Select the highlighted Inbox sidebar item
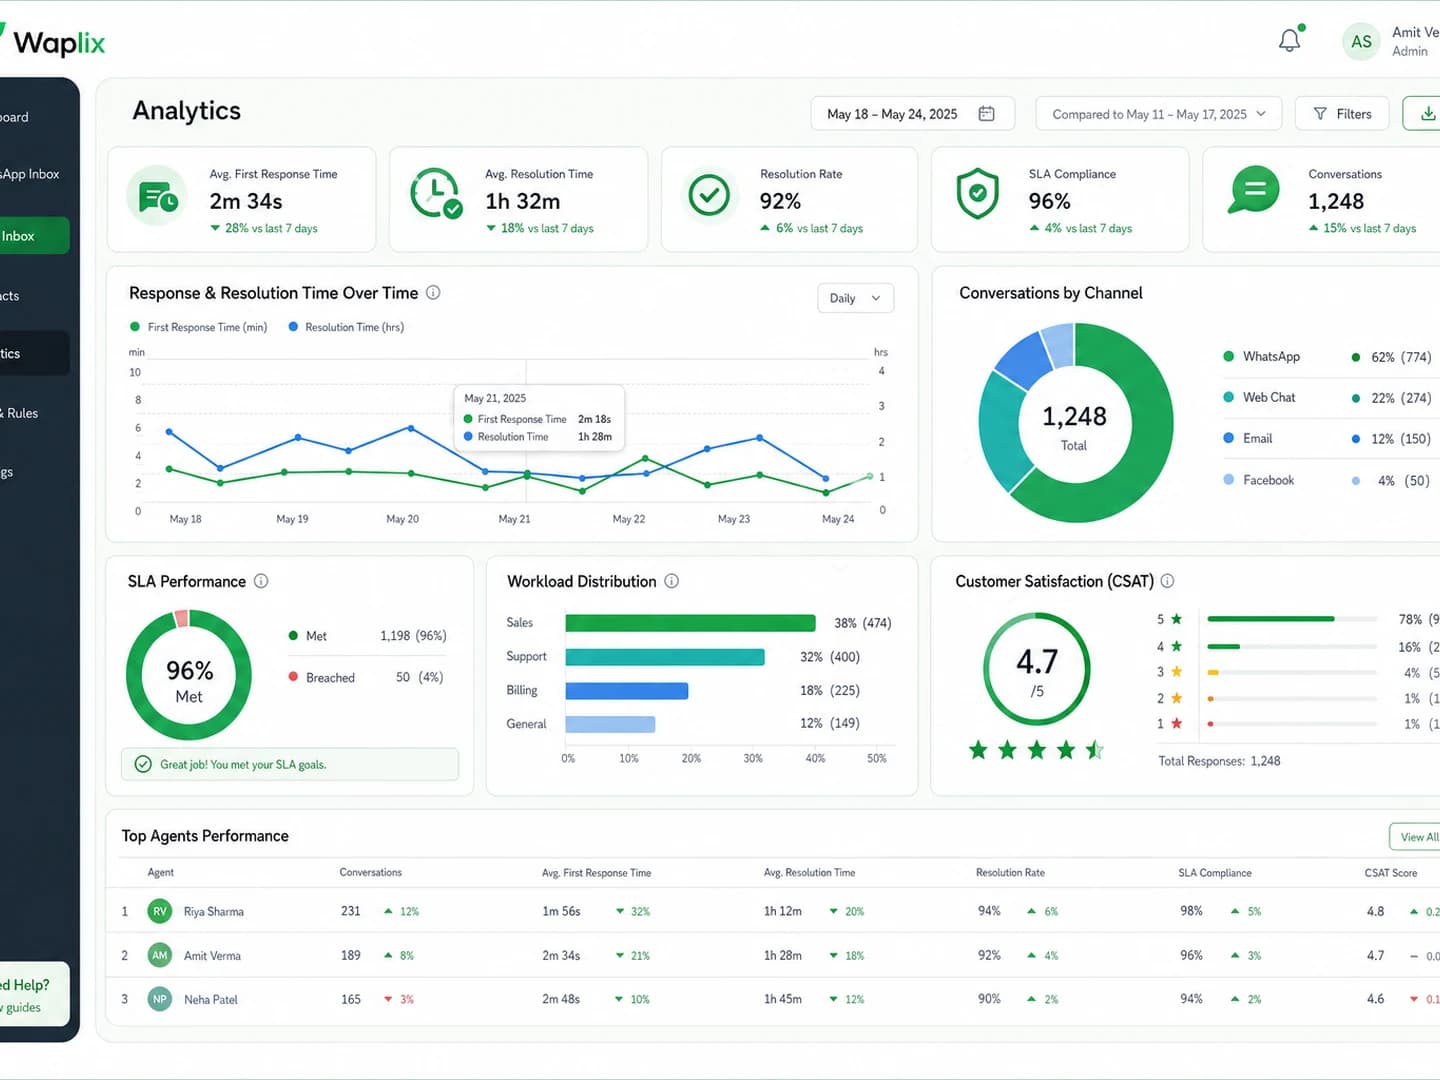The image size is (1440, 1080). [x=35, y=236]
